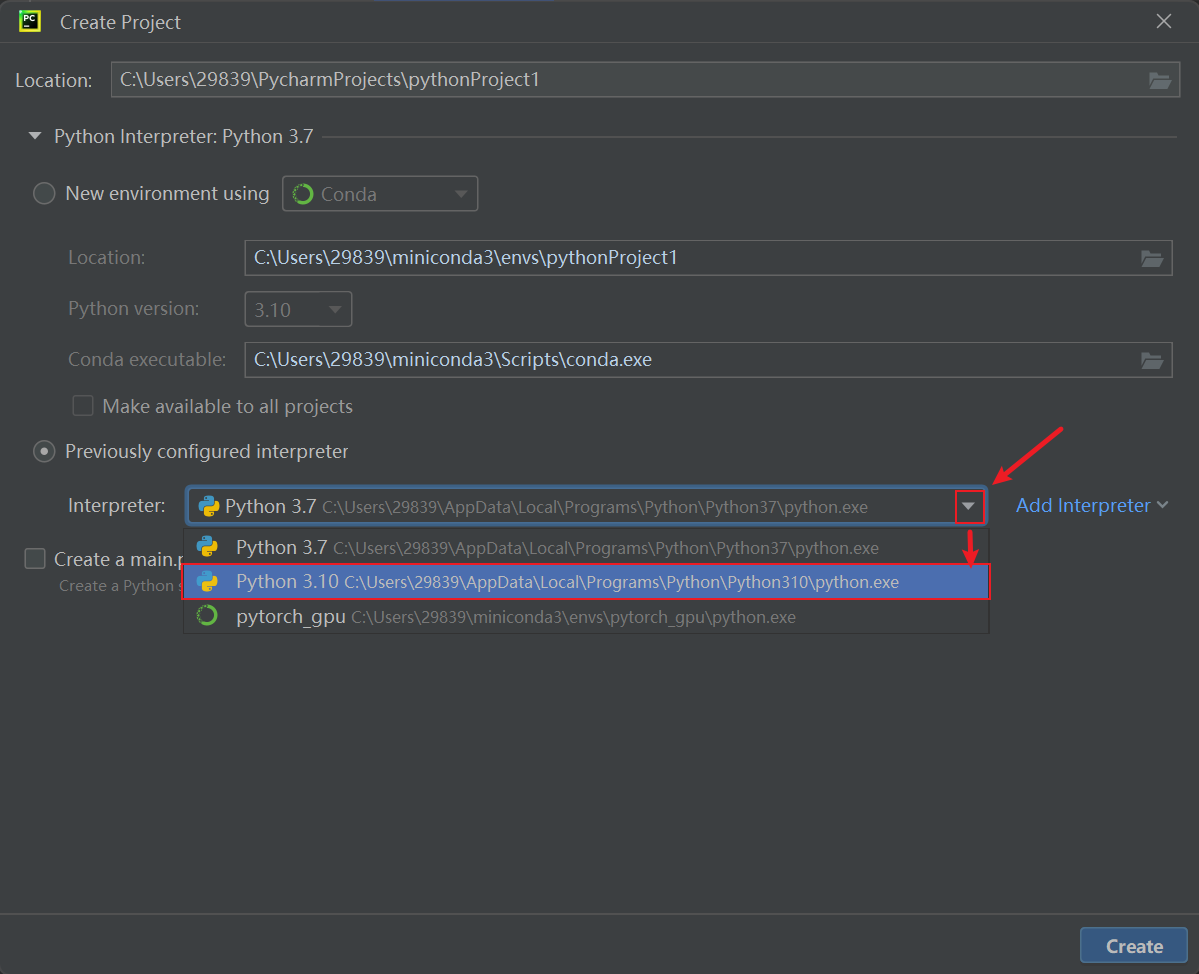The width and height of the screenshot is (1199, 974).
Task: Select New environment using radio button
Action: 44,193
